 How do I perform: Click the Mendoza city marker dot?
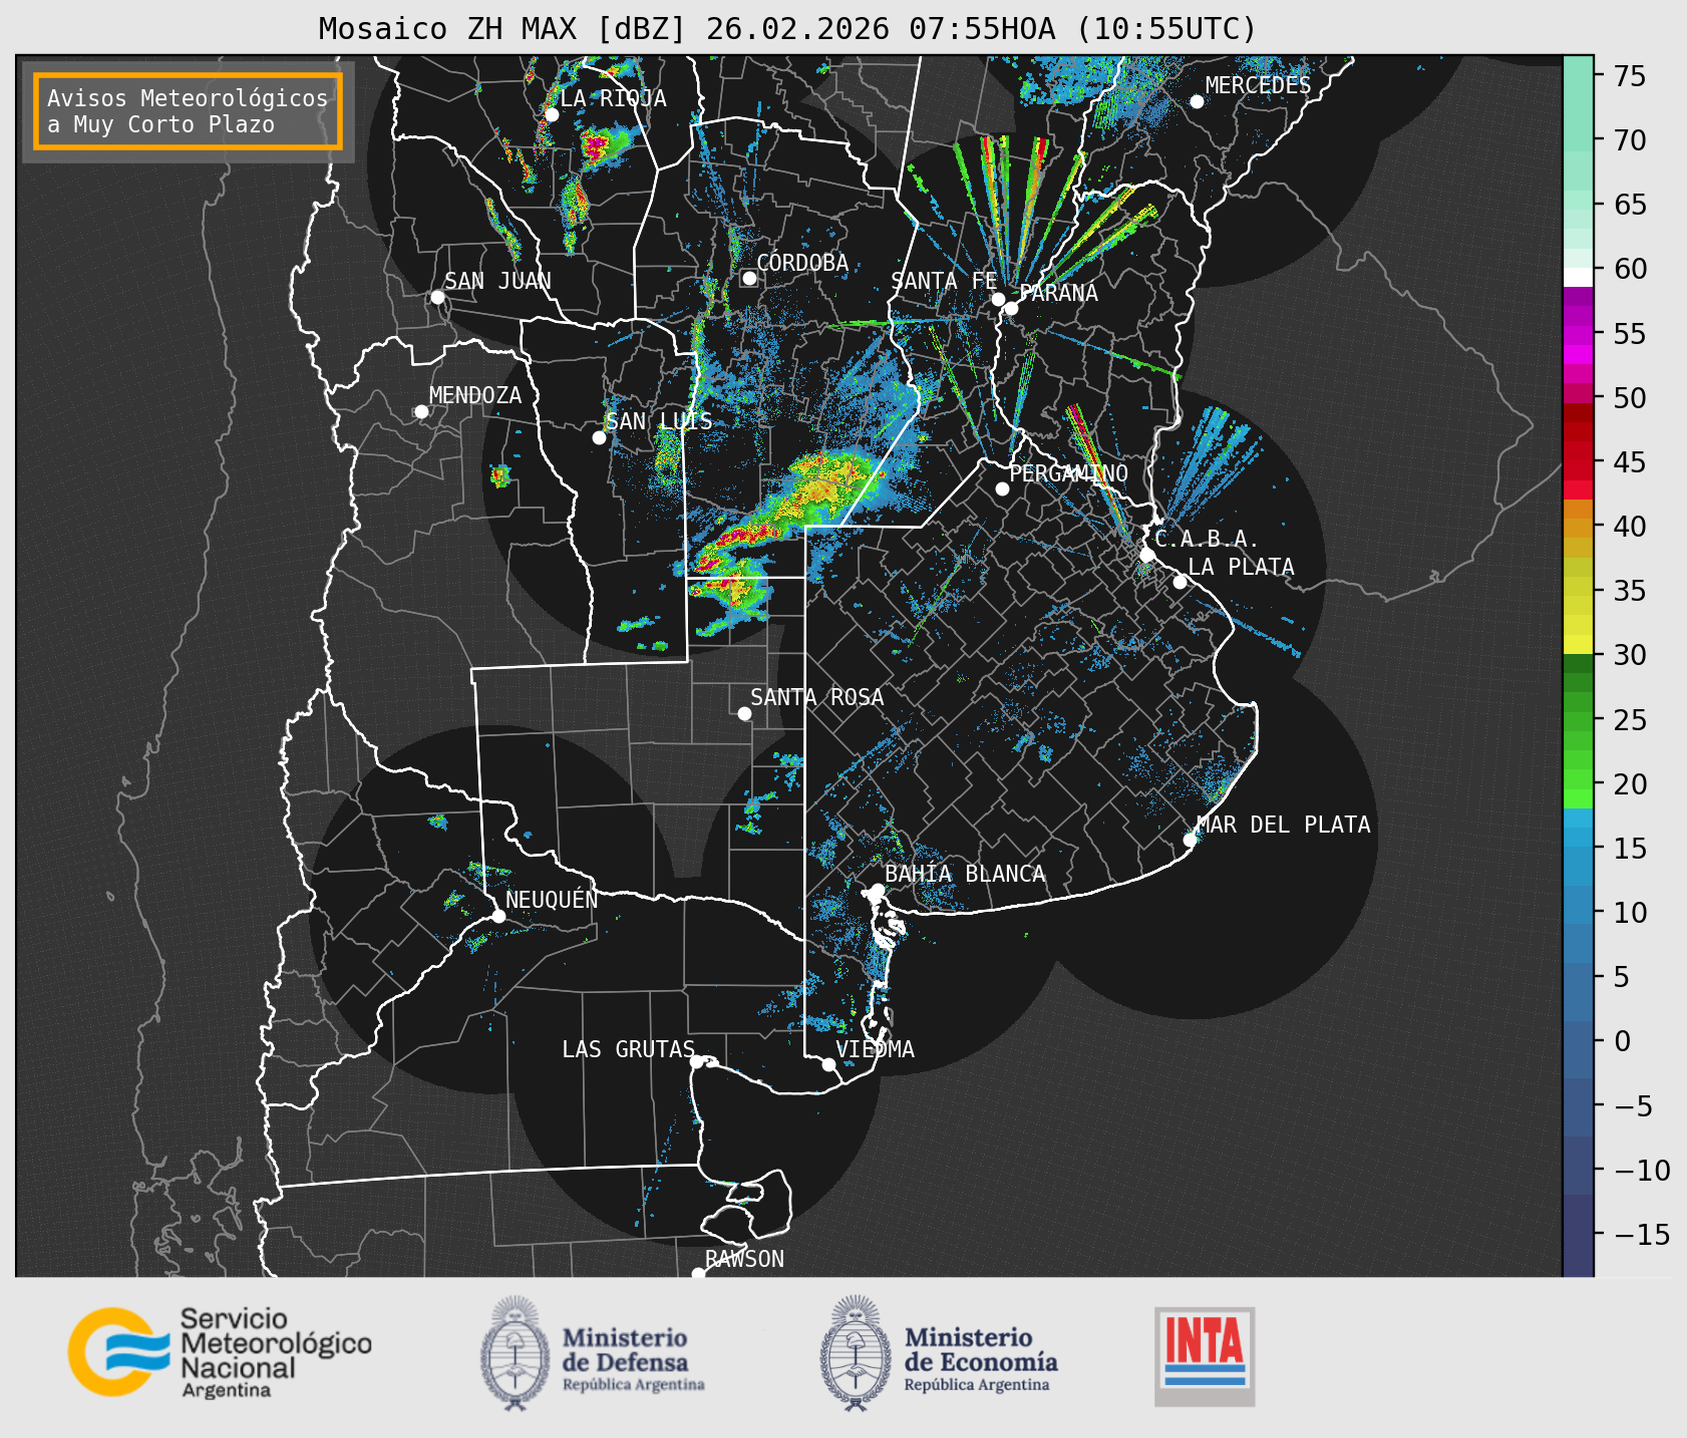tap(422, 412)
